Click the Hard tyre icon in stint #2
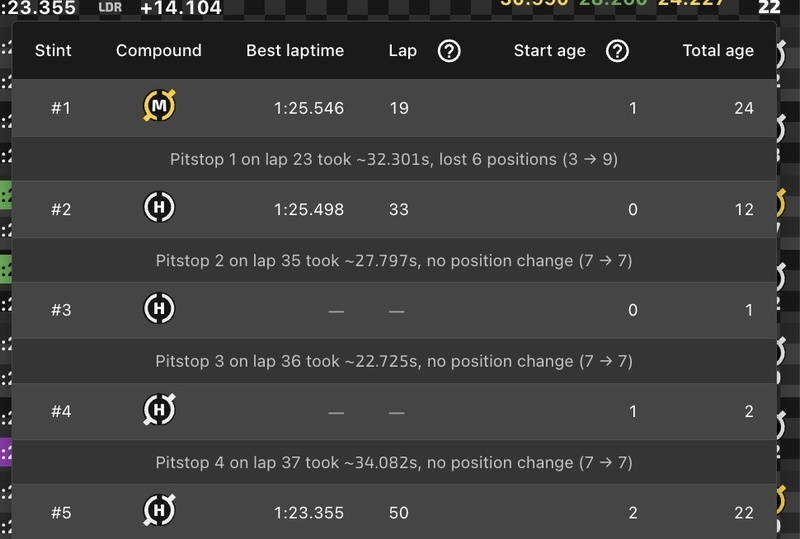 point(159,207)
